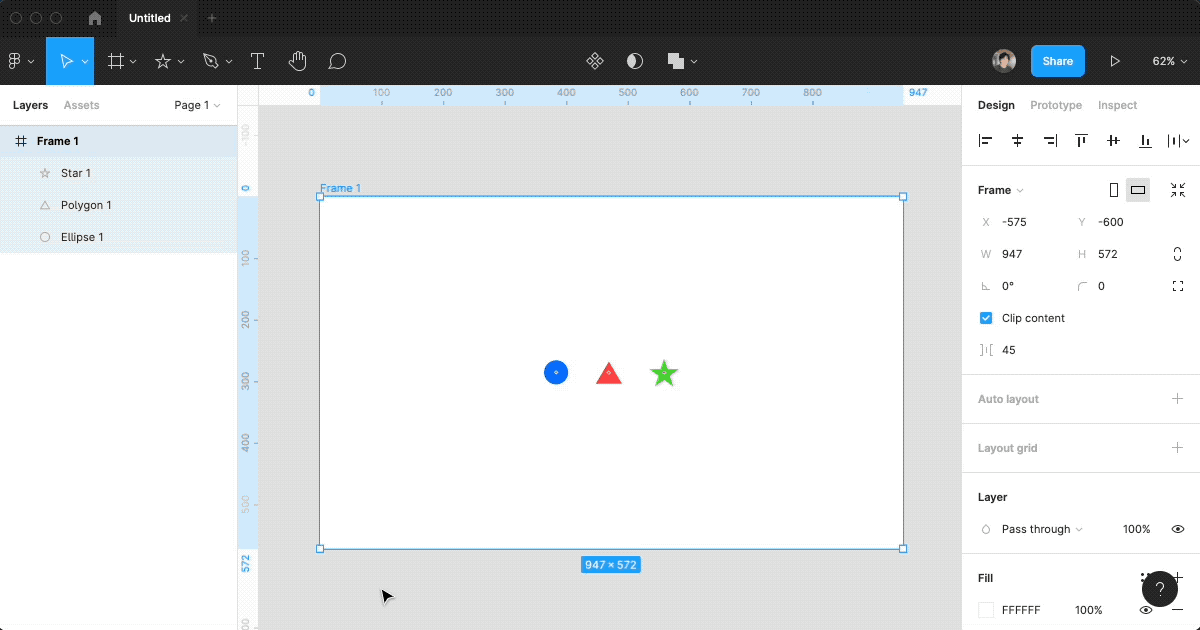Select the Polygon 1 layer
This screenshot has width=1200, height=630.
coord(86,205)
